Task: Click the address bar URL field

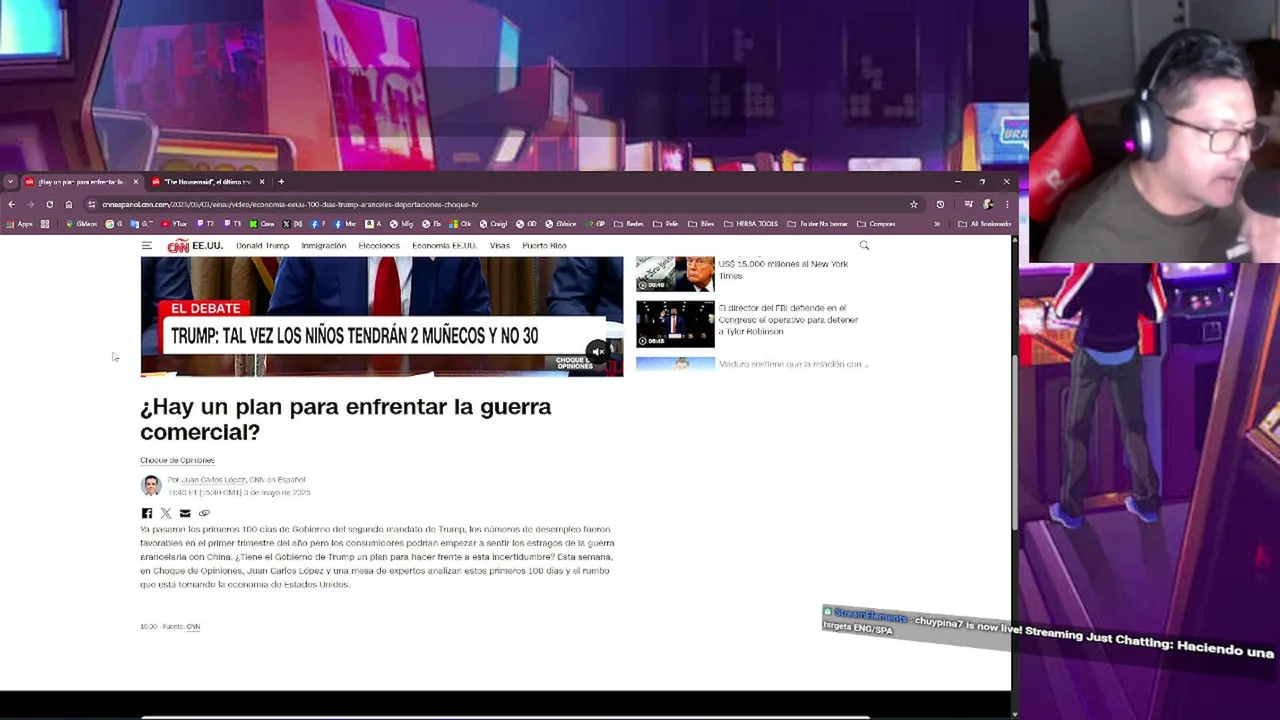Action: click(x=500, y=204)
